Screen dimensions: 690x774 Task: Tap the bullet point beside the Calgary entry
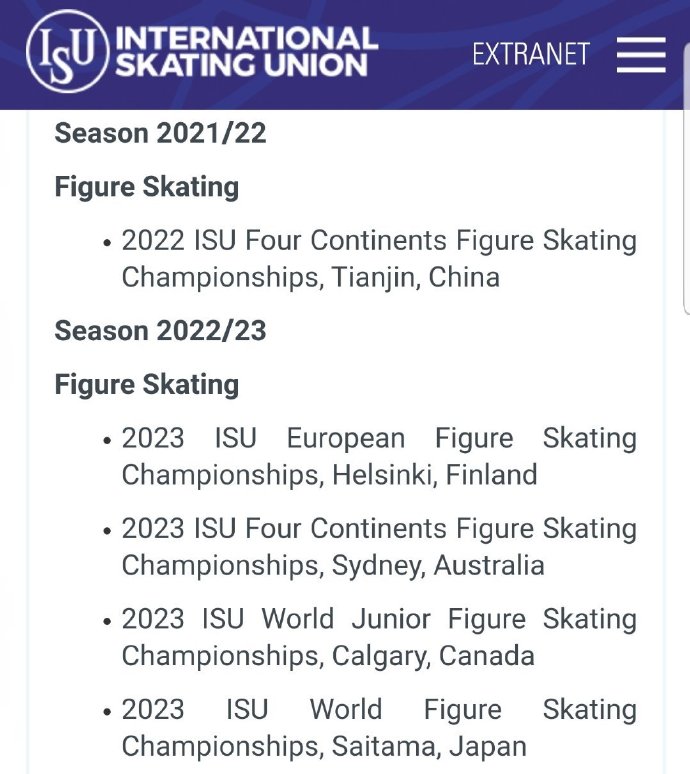coord(107,621)
